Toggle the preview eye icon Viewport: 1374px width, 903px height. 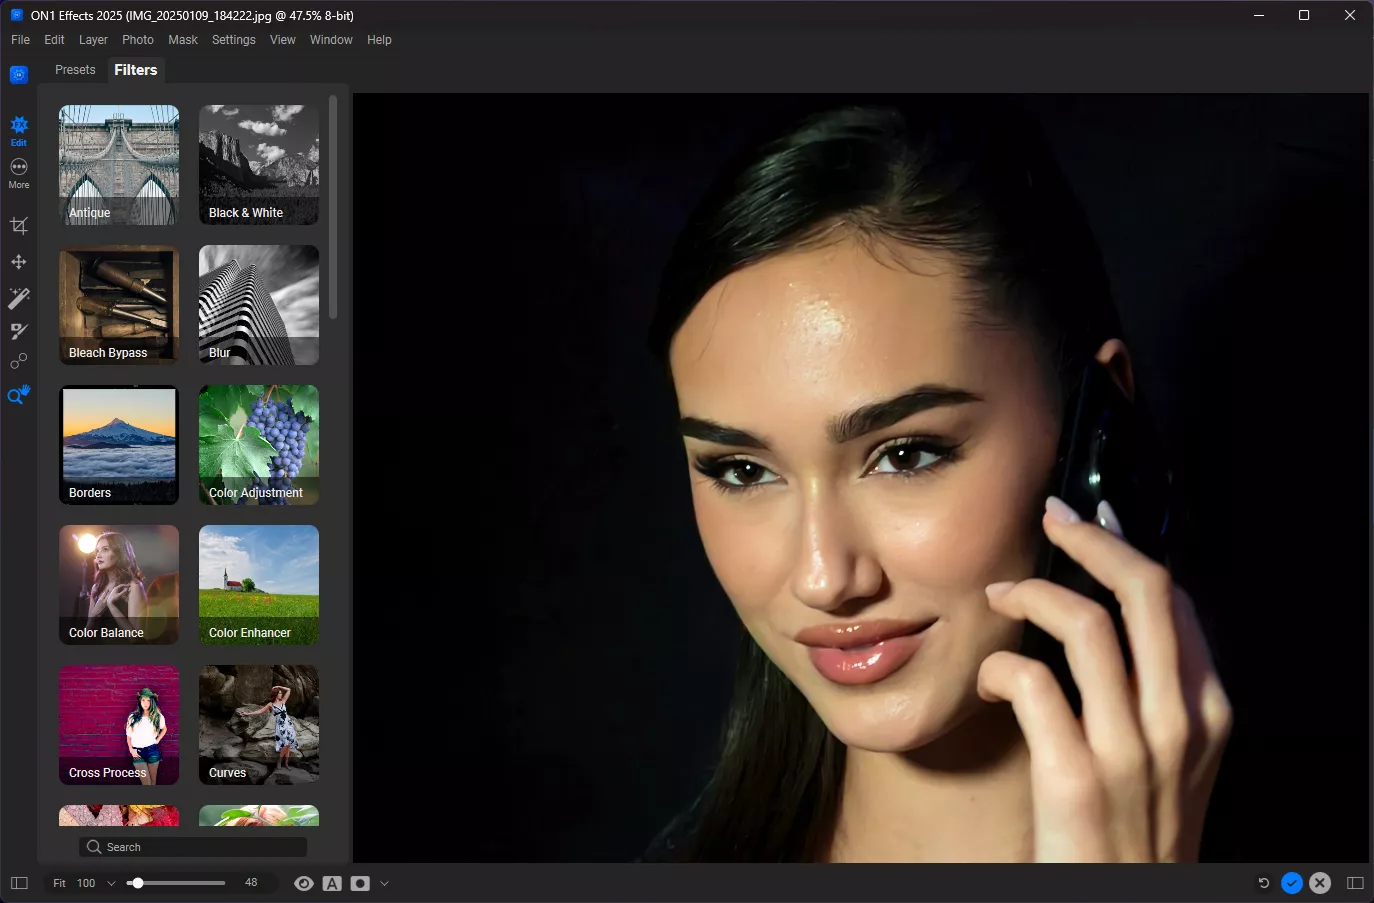click(304, 883)
